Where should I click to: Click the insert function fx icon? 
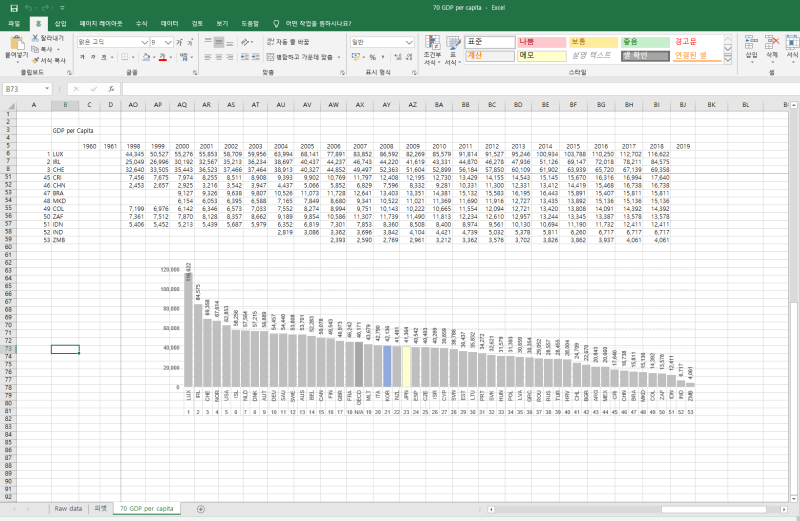[111, 89]
